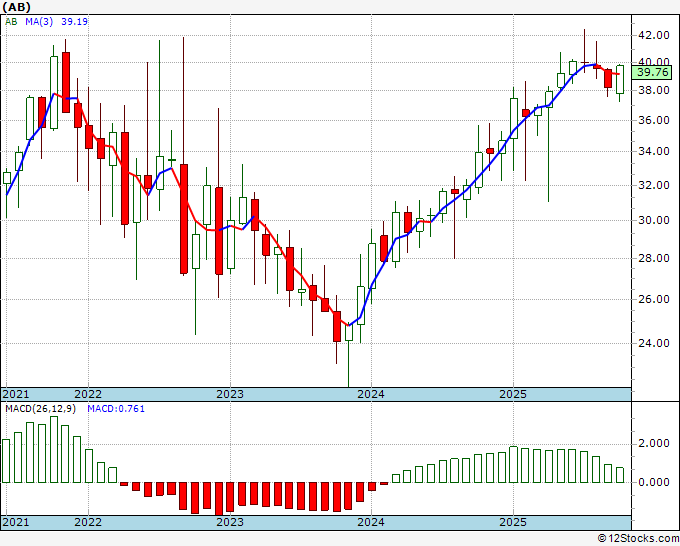This screenshot has height=546, width=680.
Task: Click 2022 on the price chart time axis
Action: 88,394
